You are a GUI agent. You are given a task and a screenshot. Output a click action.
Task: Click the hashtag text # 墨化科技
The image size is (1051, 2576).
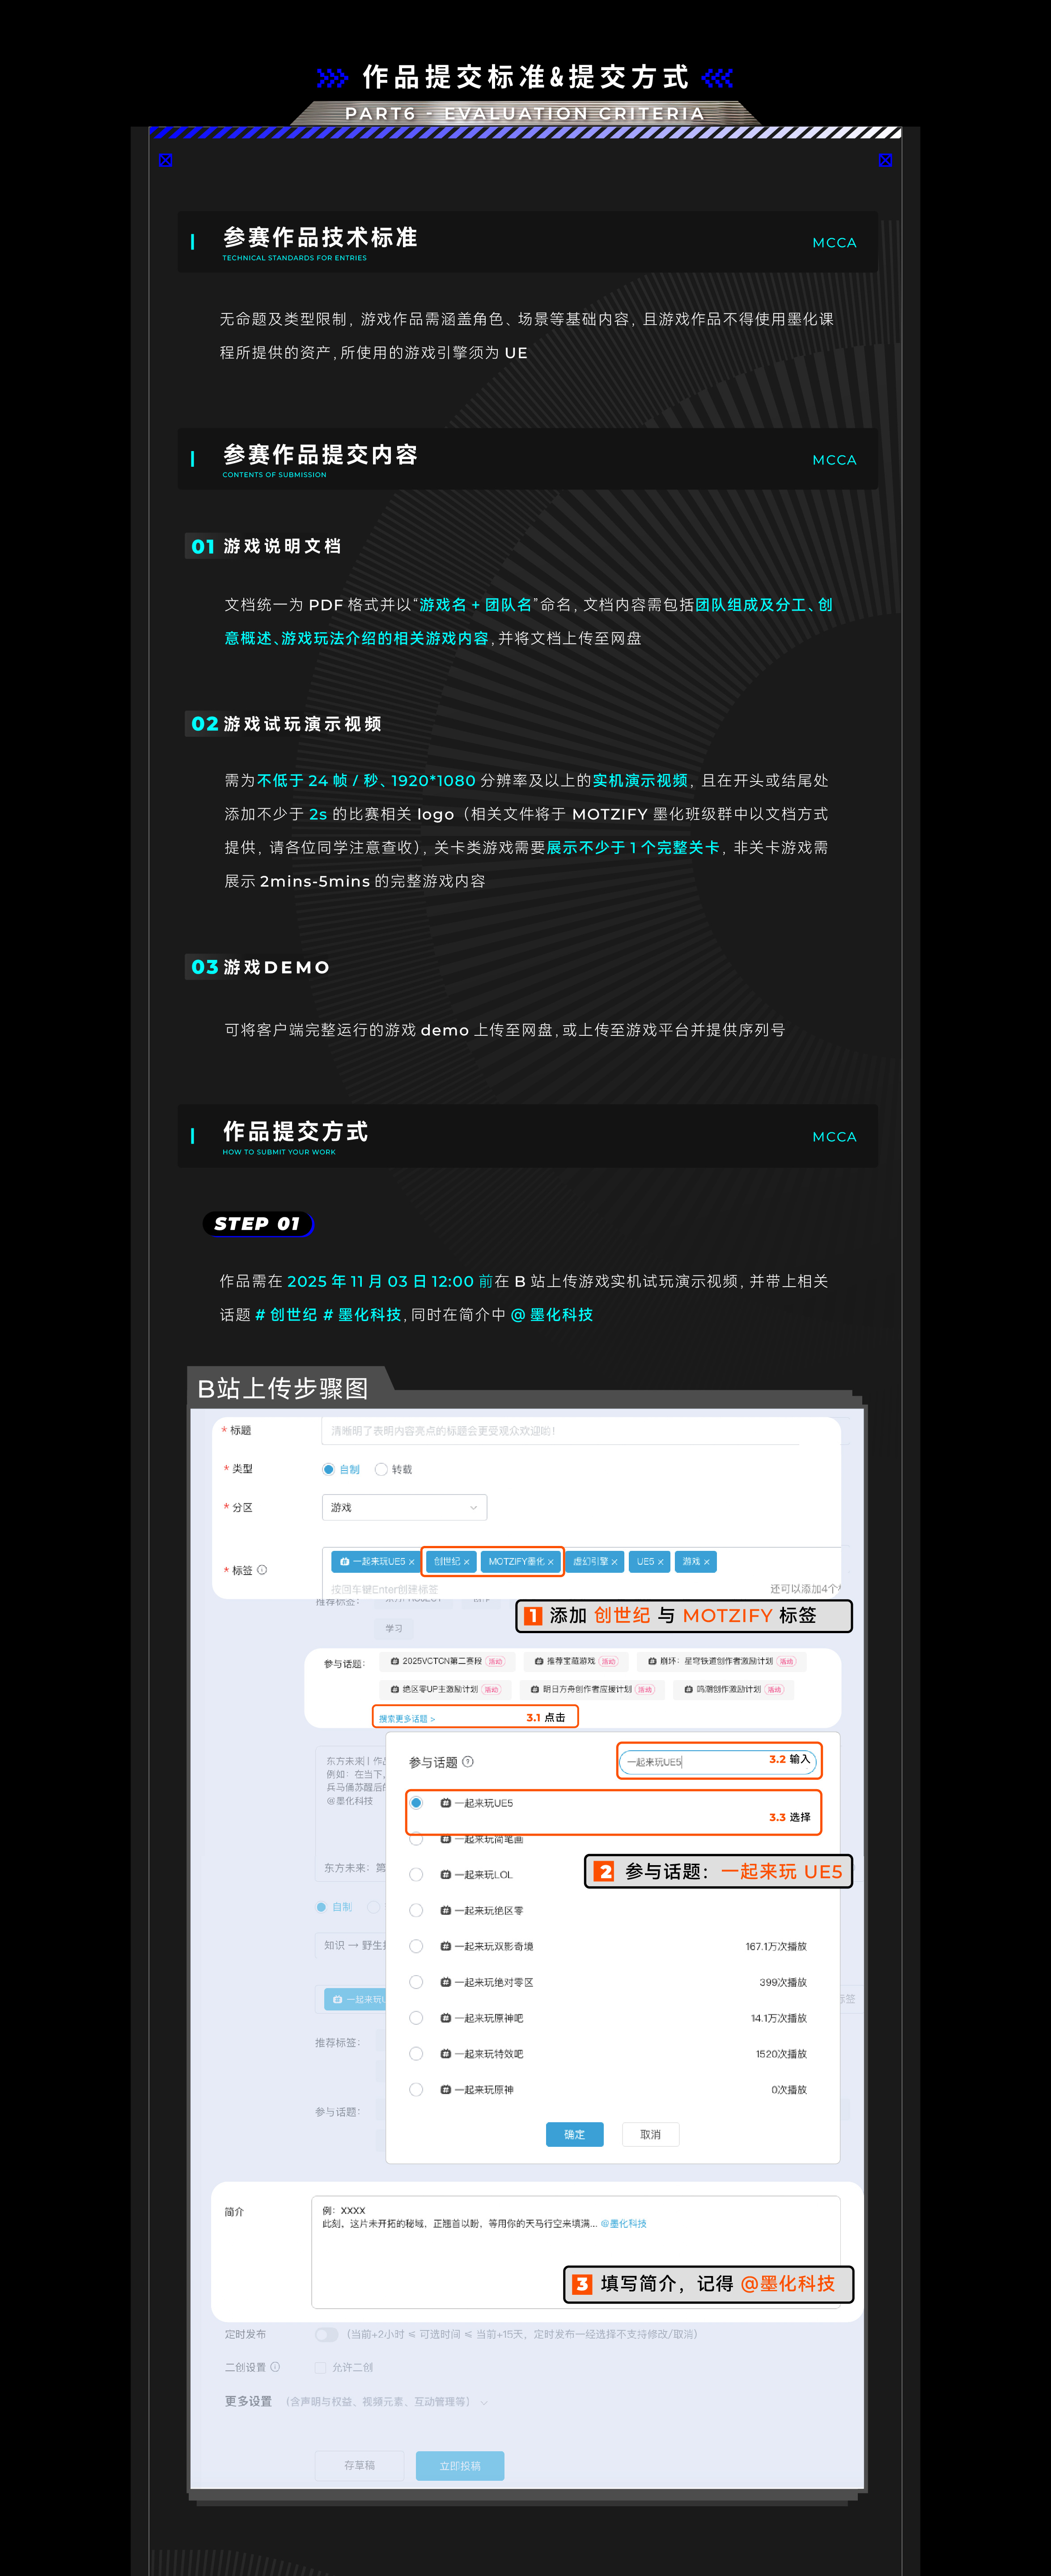[362, 1315]
